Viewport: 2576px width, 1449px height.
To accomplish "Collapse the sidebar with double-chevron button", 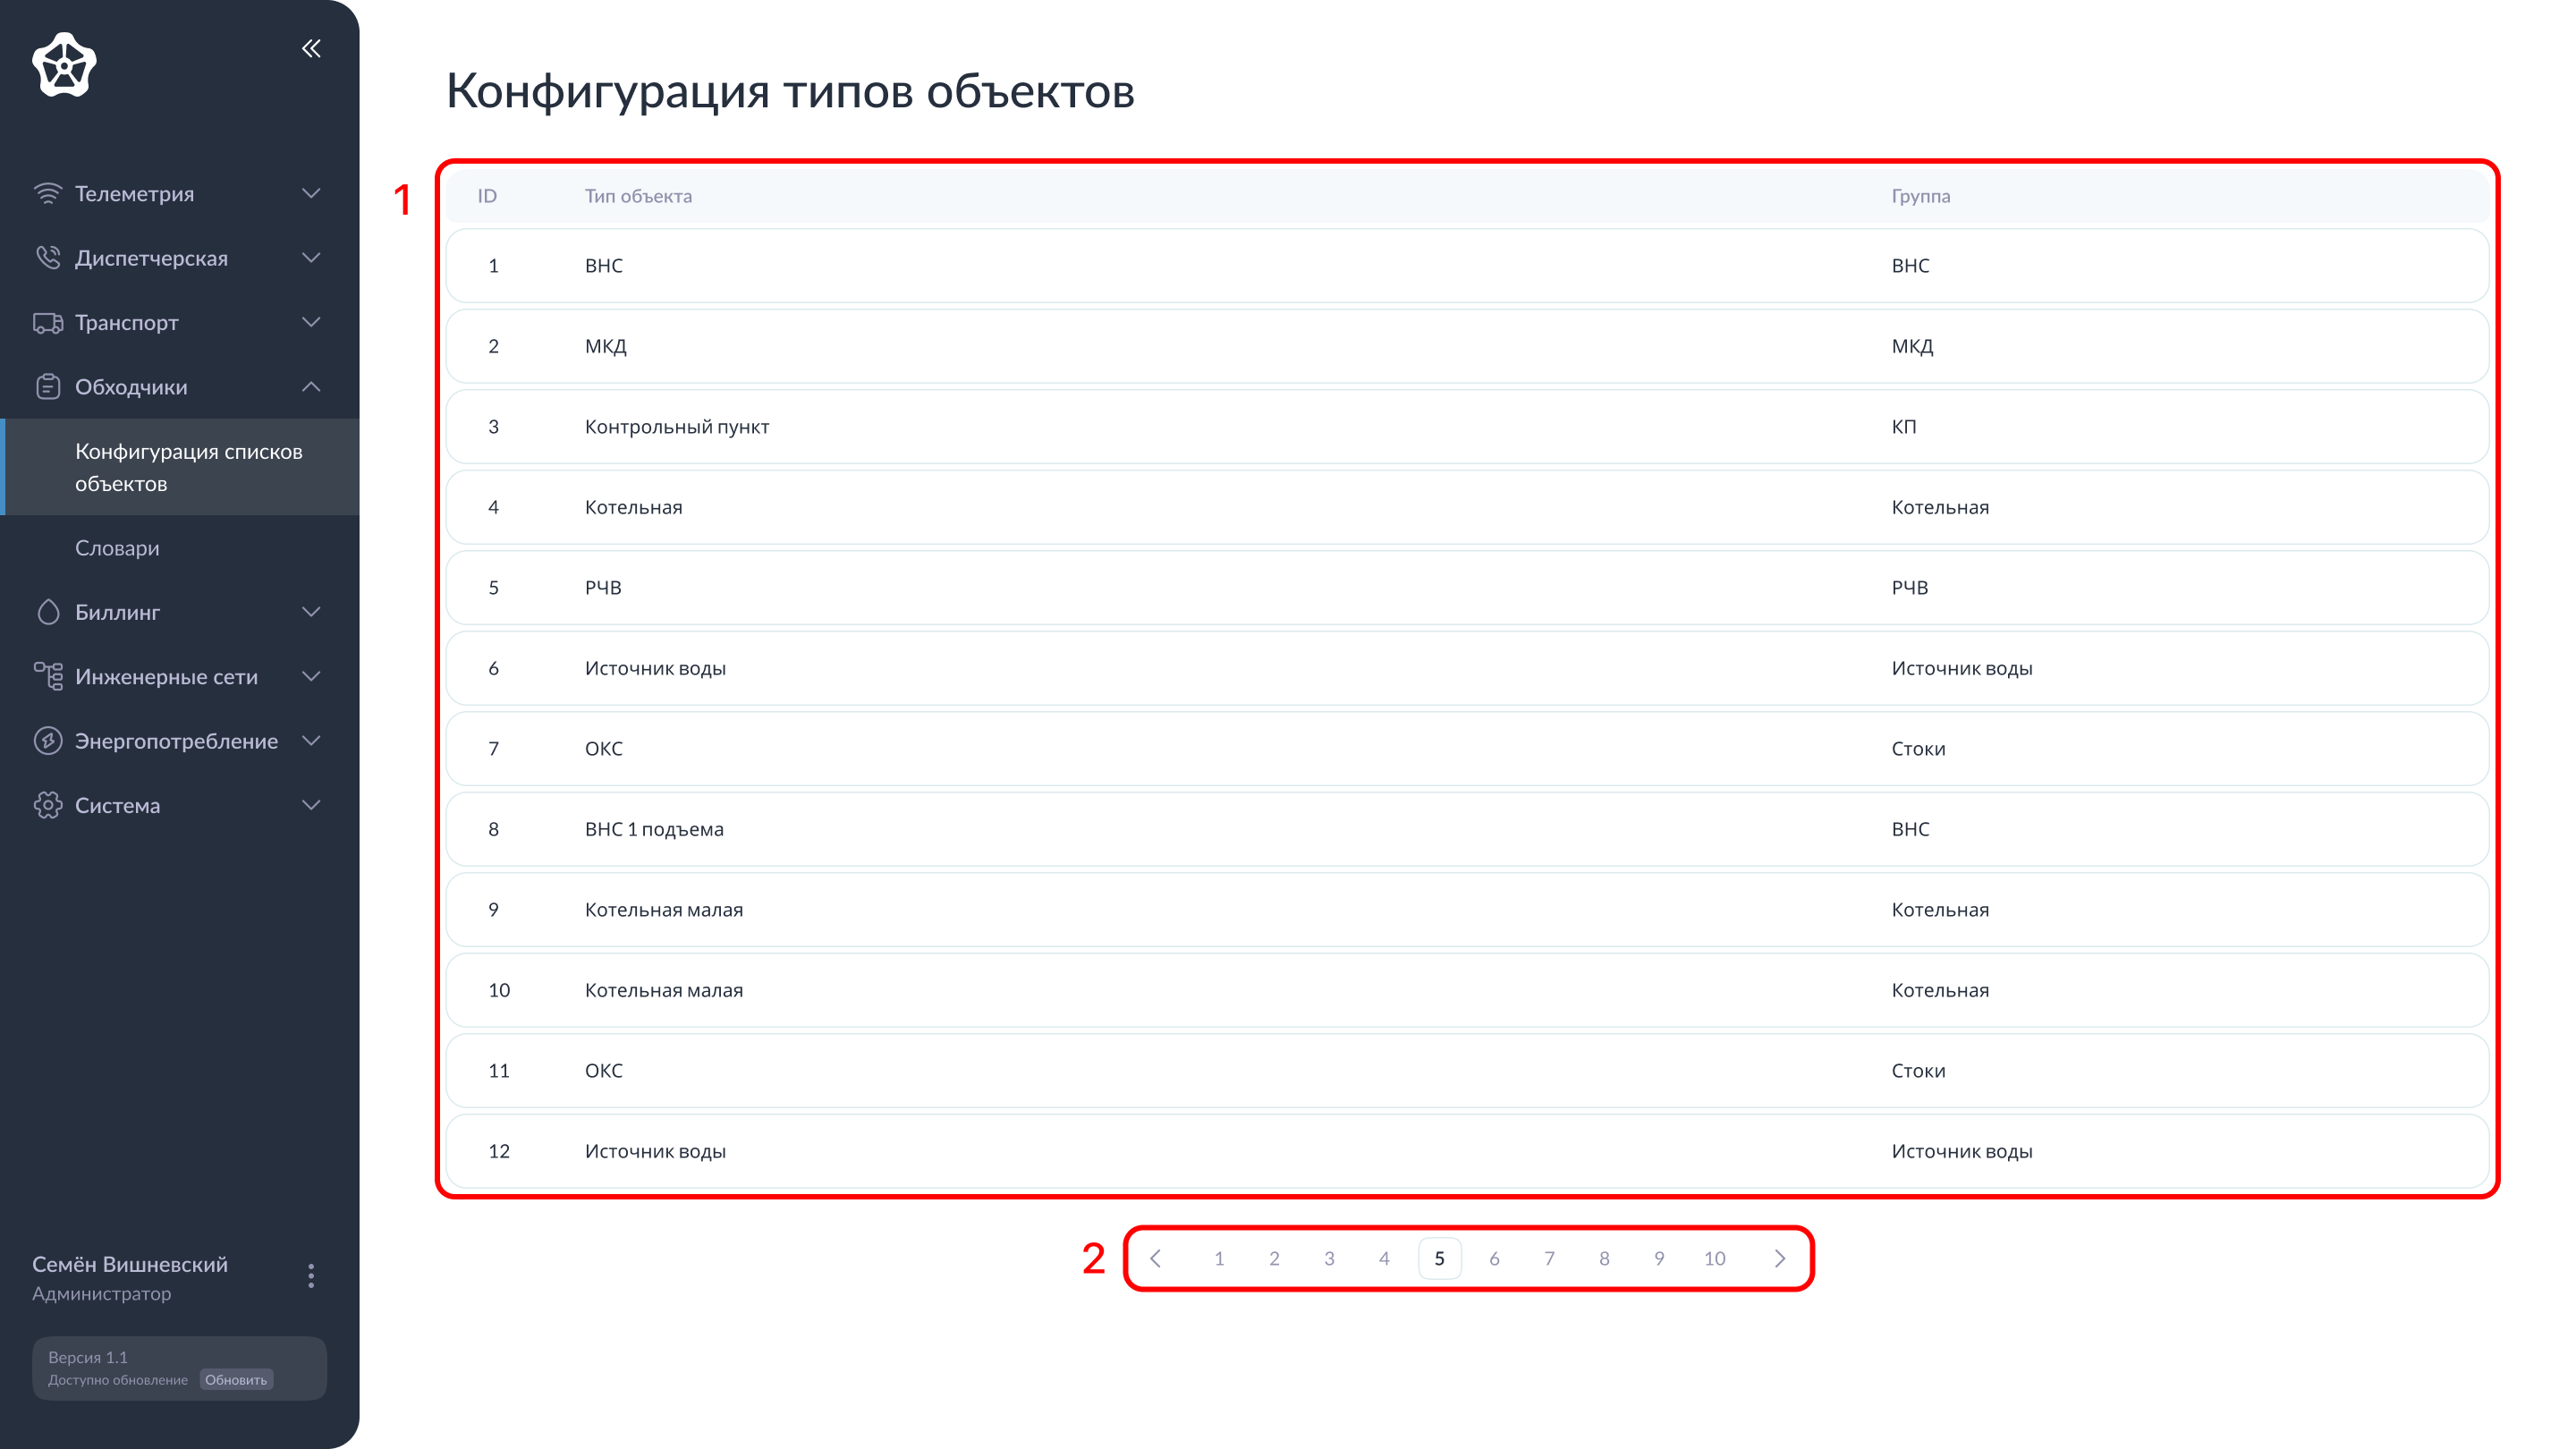I will [311, 48].
